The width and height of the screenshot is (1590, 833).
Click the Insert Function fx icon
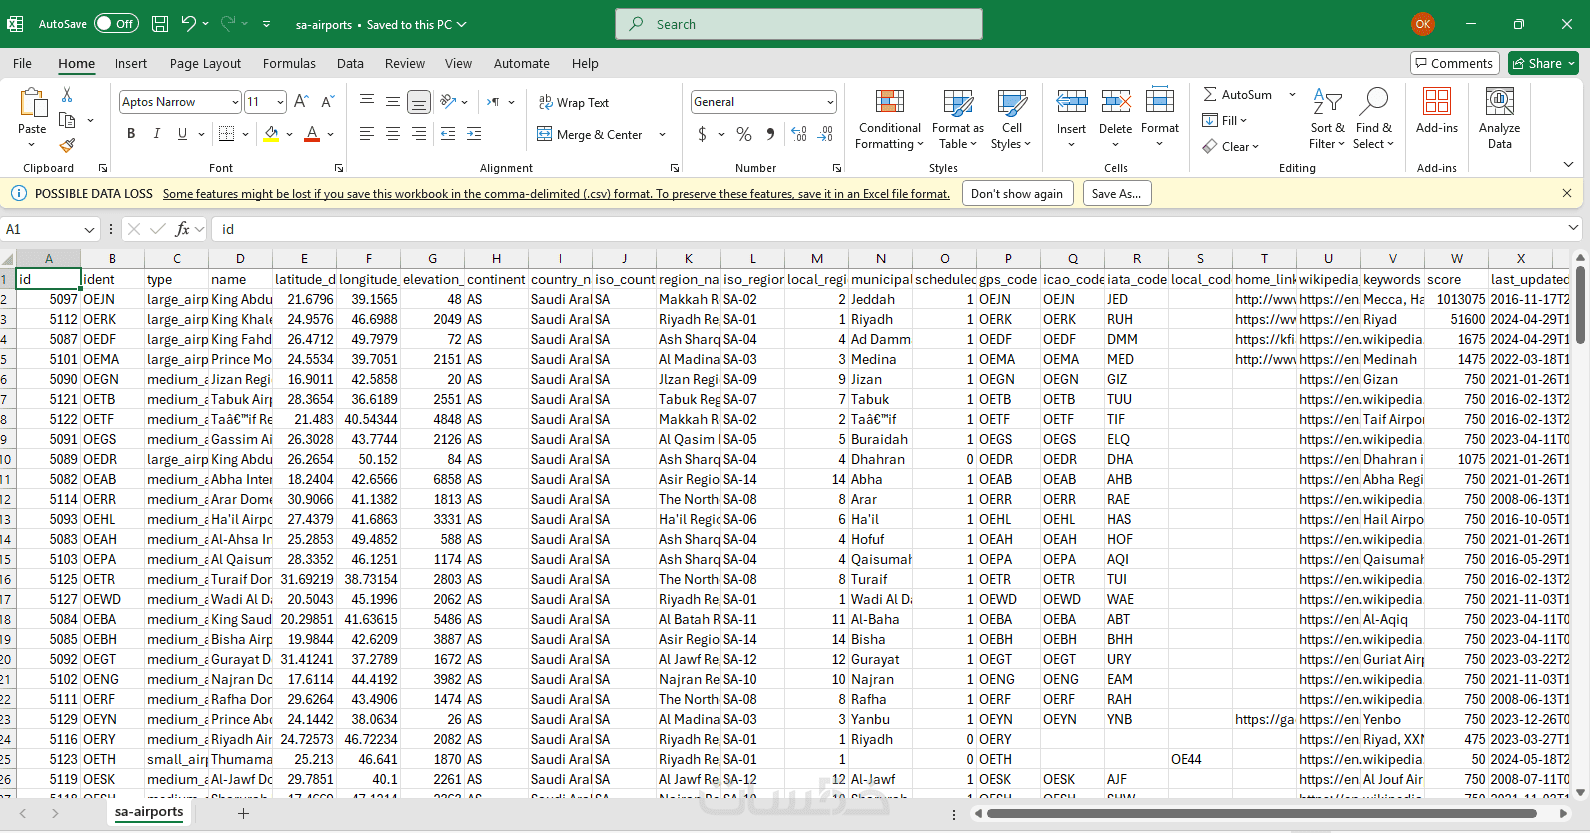coord(182,229)
